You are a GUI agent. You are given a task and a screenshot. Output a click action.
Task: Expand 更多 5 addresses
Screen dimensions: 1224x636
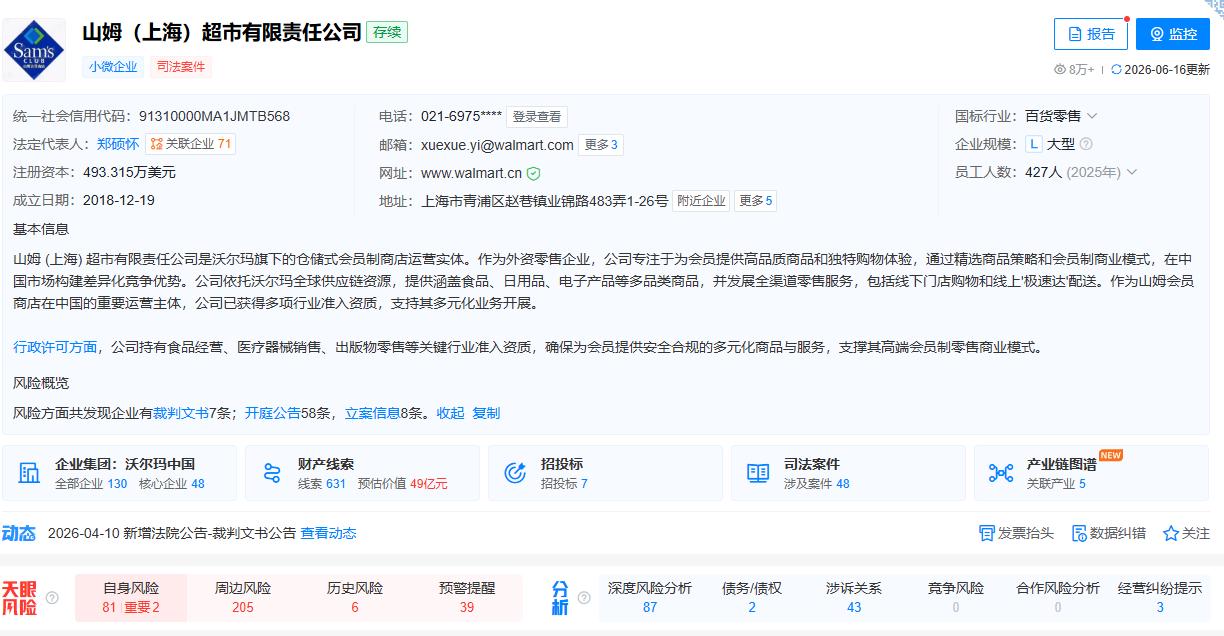point(755,201)
